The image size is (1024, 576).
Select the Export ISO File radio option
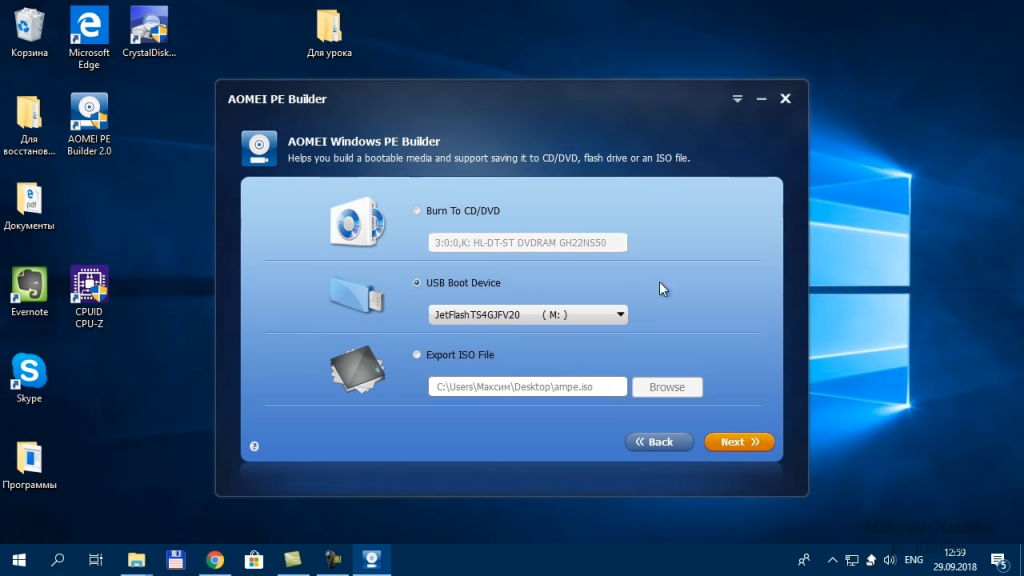(x=417, y=355)
